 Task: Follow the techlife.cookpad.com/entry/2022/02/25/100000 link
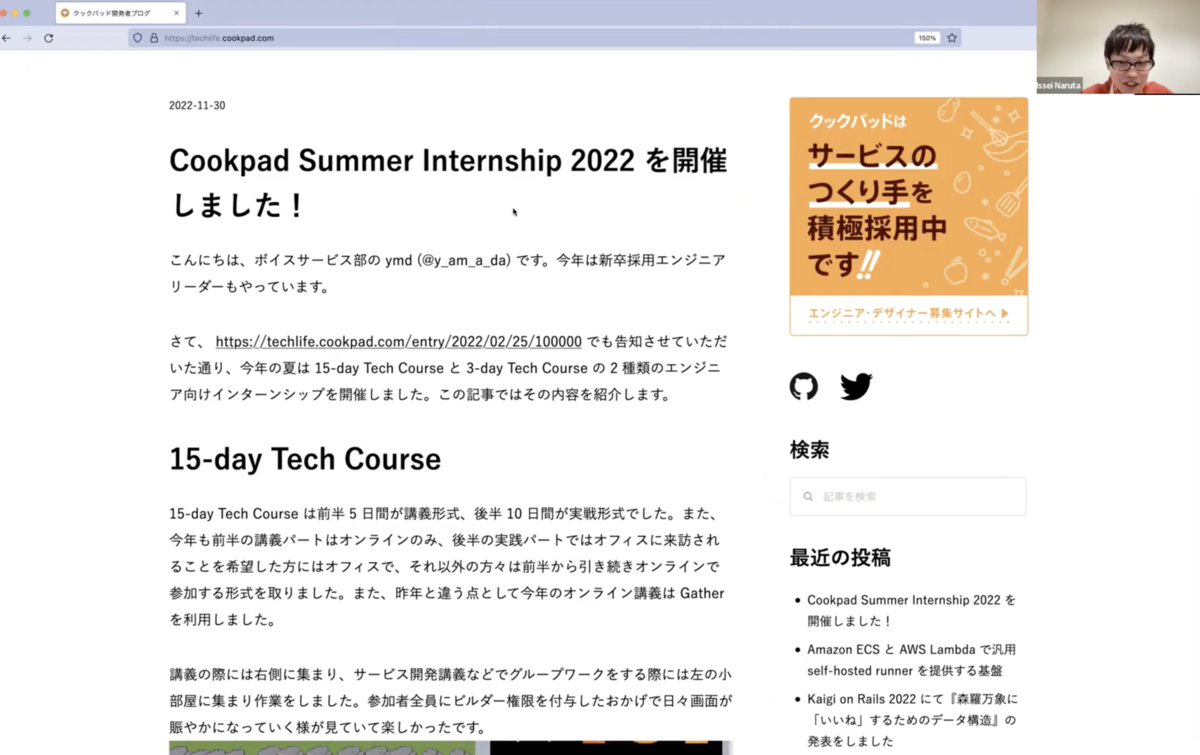398,341
